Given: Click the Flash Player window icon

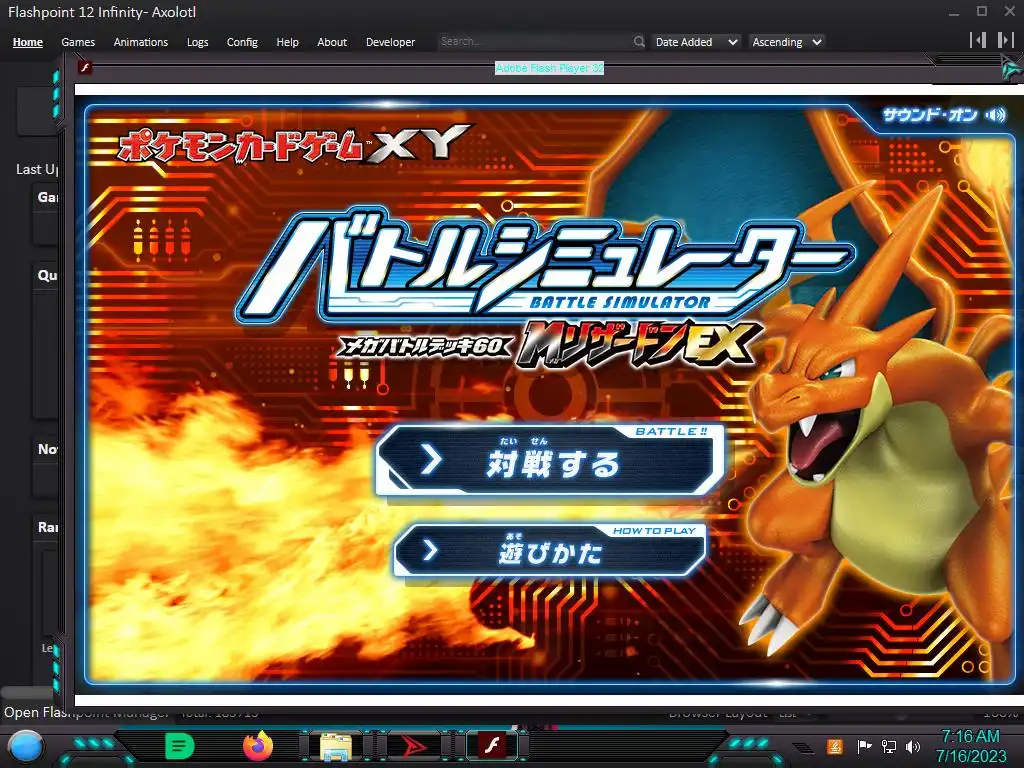Looking at the screenshot, I should (85, 67).
